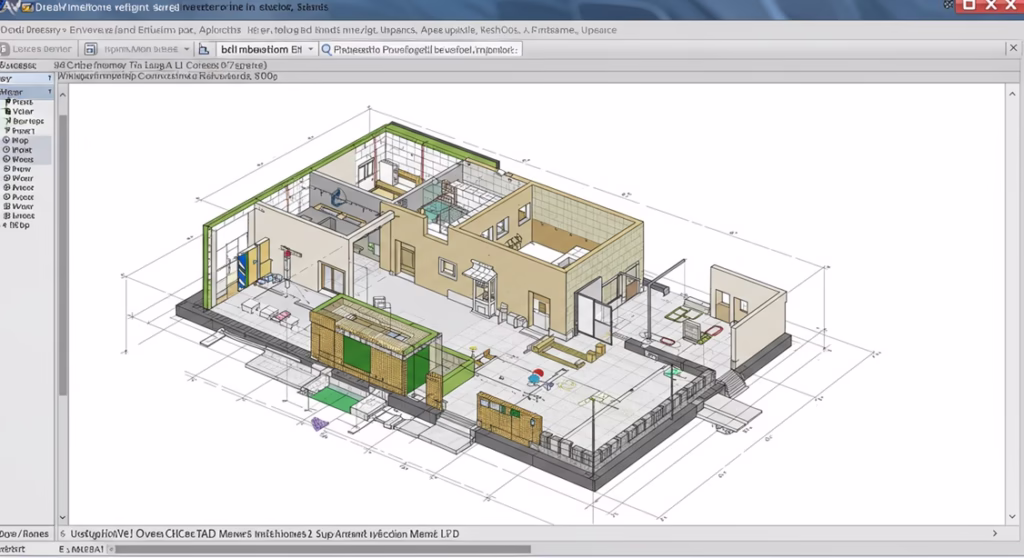Select the 'Mop' radio option in sidebar

click(7, 141)
